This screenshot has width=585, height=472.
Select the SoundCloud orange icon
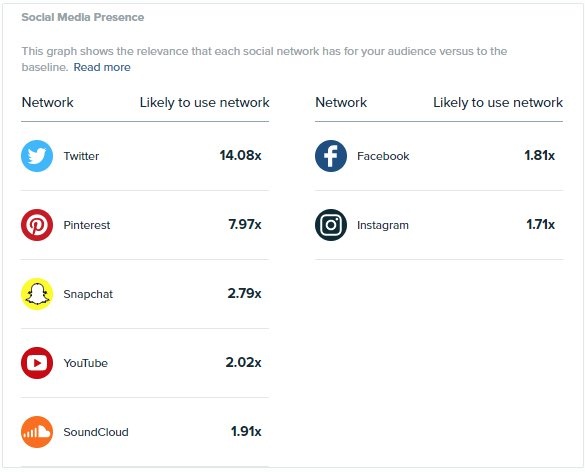[37, 432]
